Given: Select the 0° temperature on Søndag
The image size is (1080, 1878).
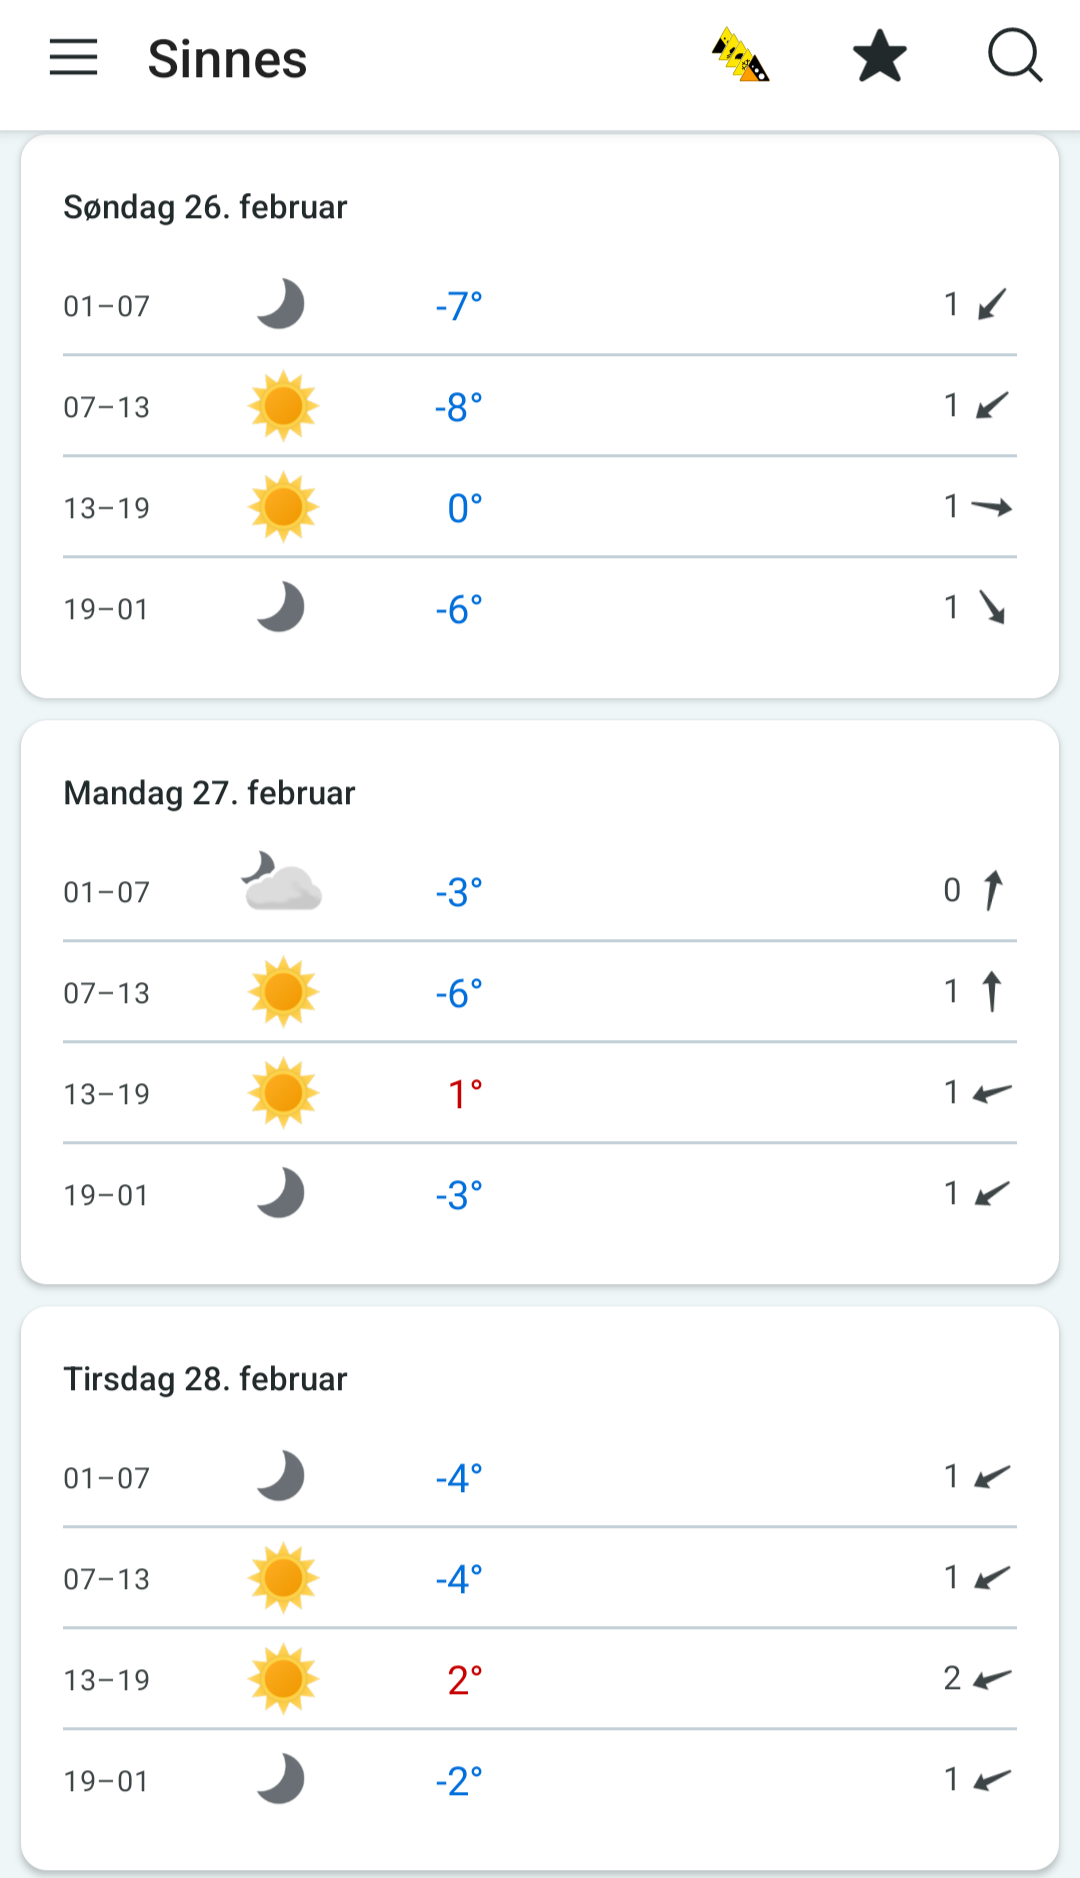Looking at the screenshot, I should point(465,508).
